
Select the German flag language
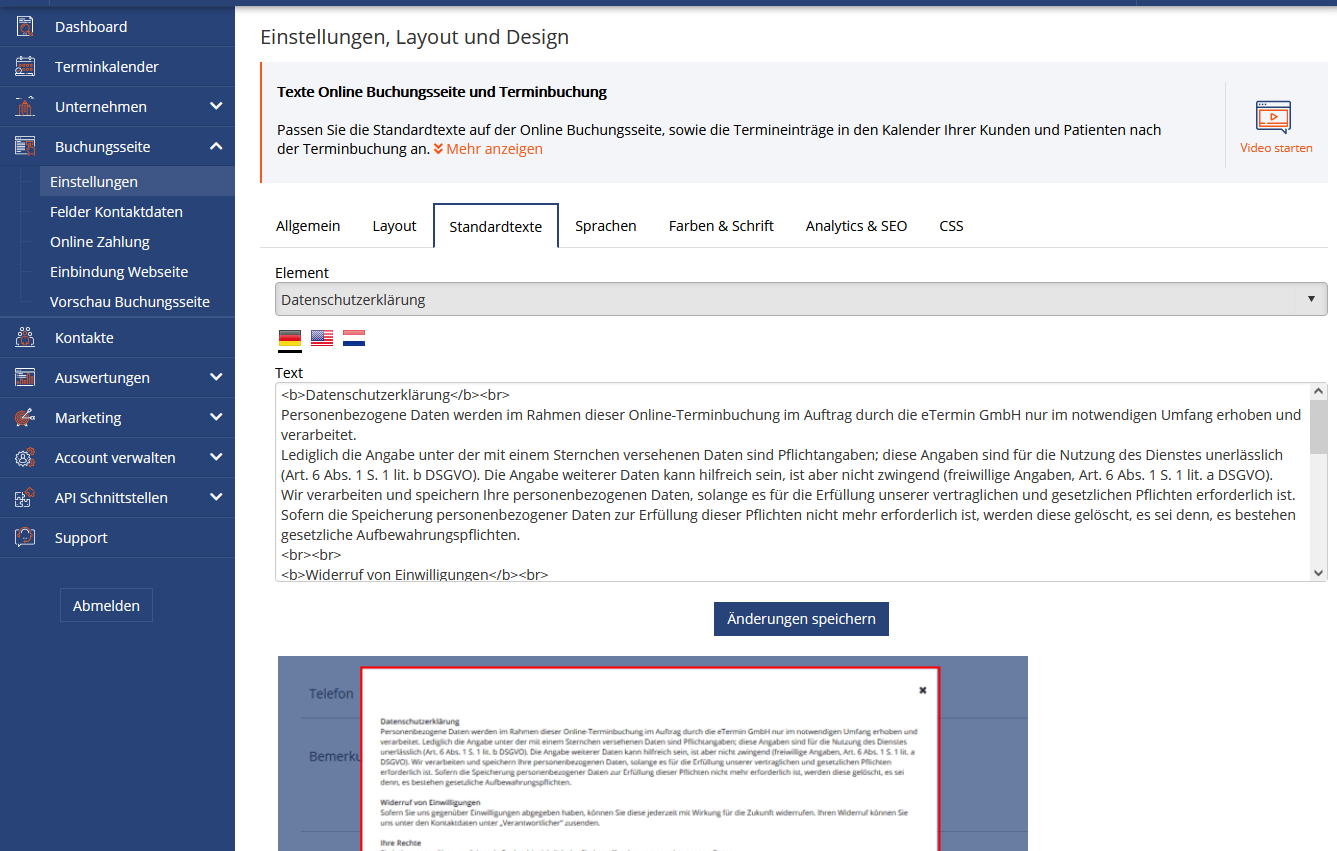[x=290, y=339]
